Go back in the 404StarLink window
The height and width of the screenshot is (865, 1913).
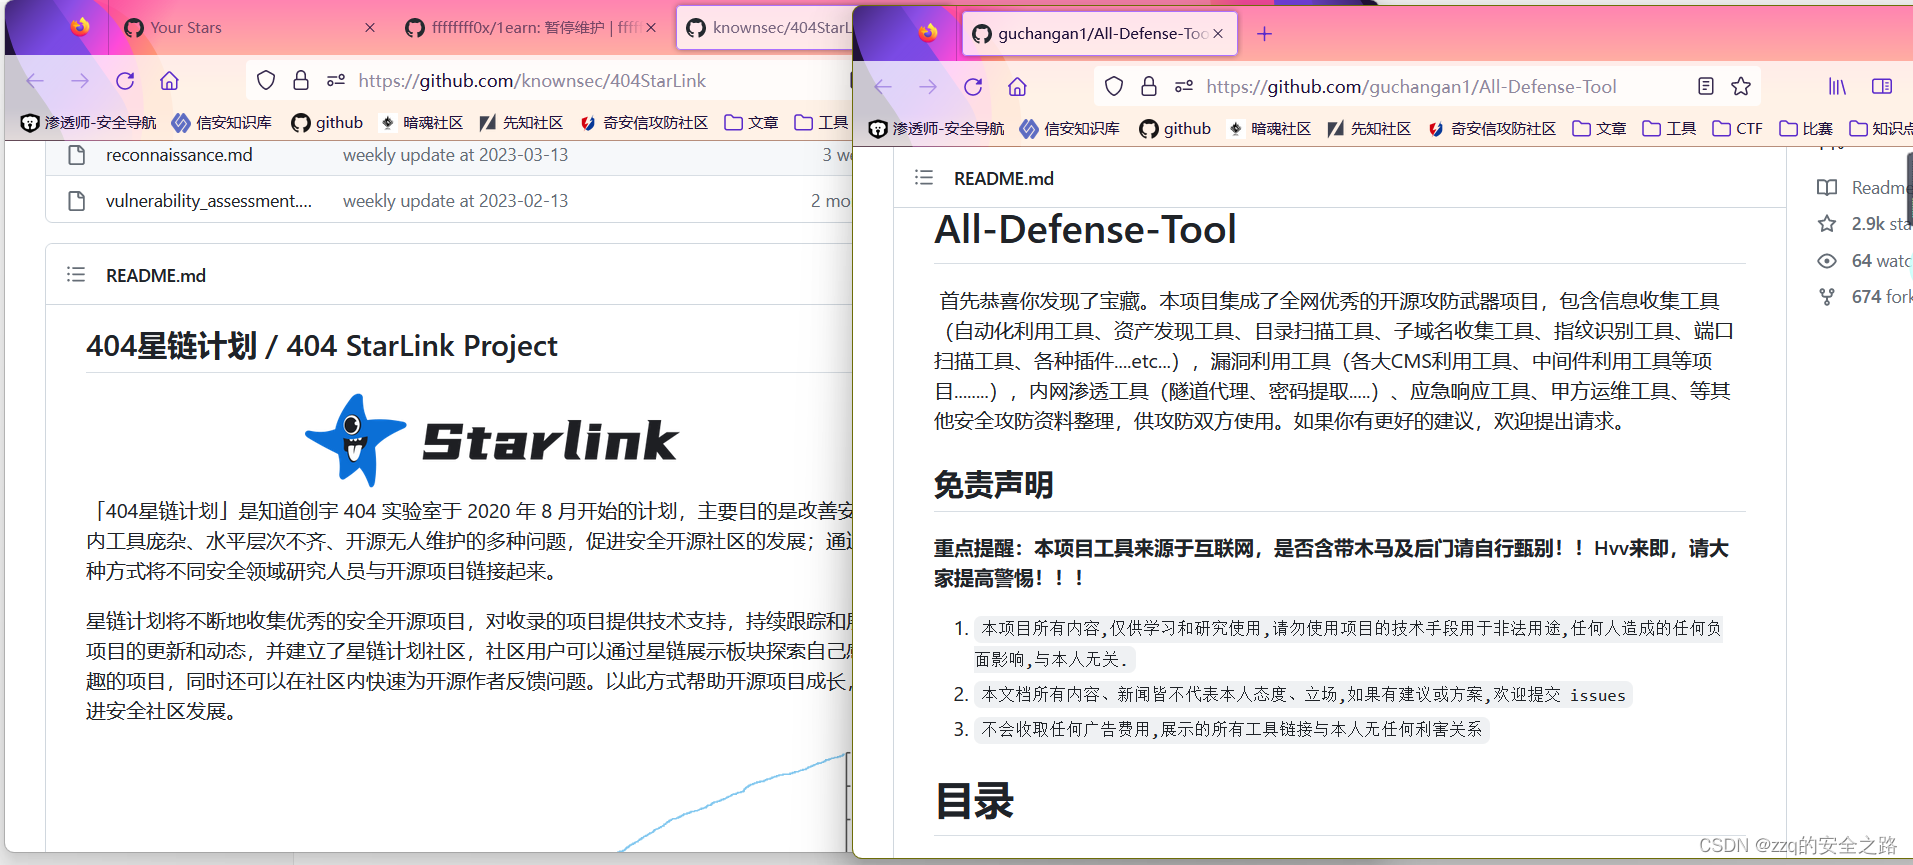point(36,81)
